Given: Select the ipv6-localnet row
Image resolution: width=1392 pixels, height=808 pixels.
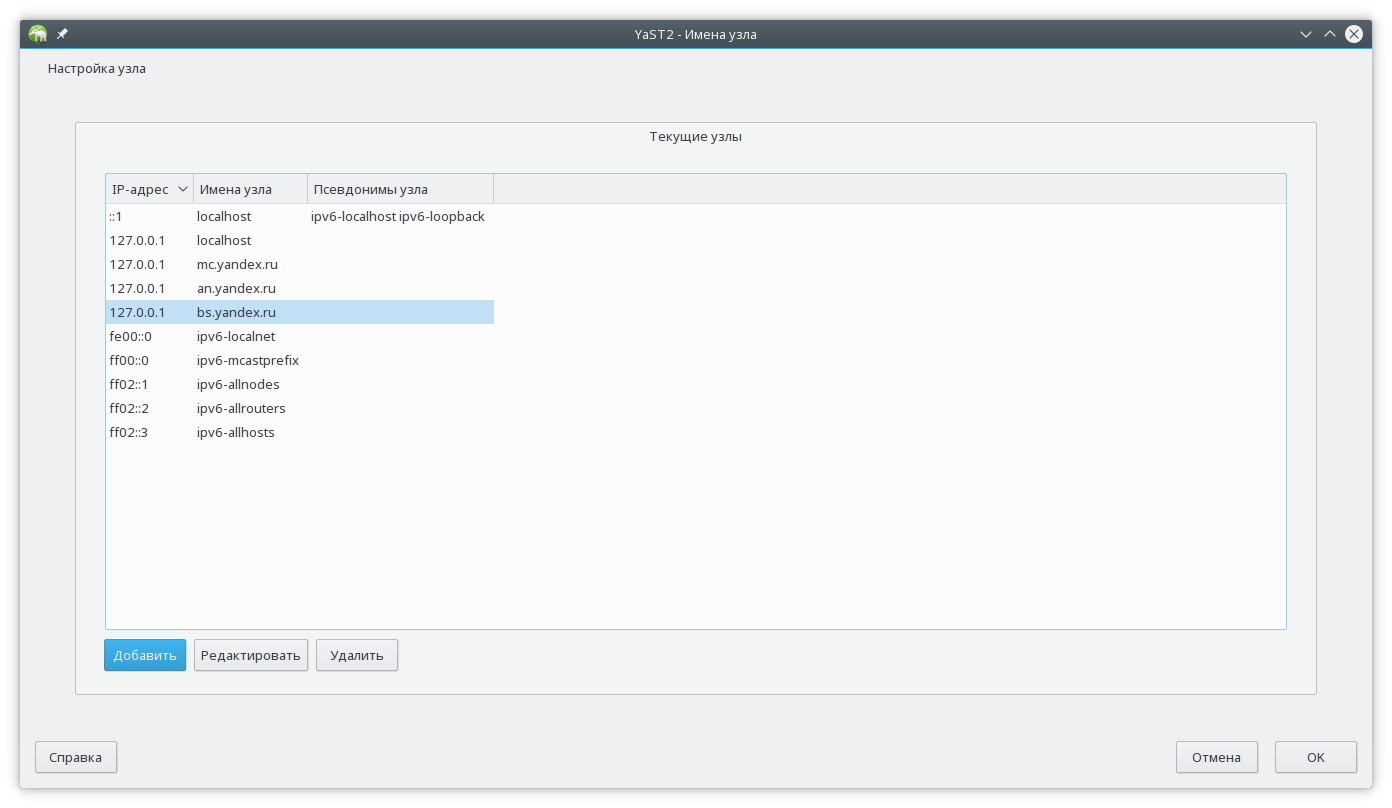Looking at the screenshot, I should [x=300, y=336].
